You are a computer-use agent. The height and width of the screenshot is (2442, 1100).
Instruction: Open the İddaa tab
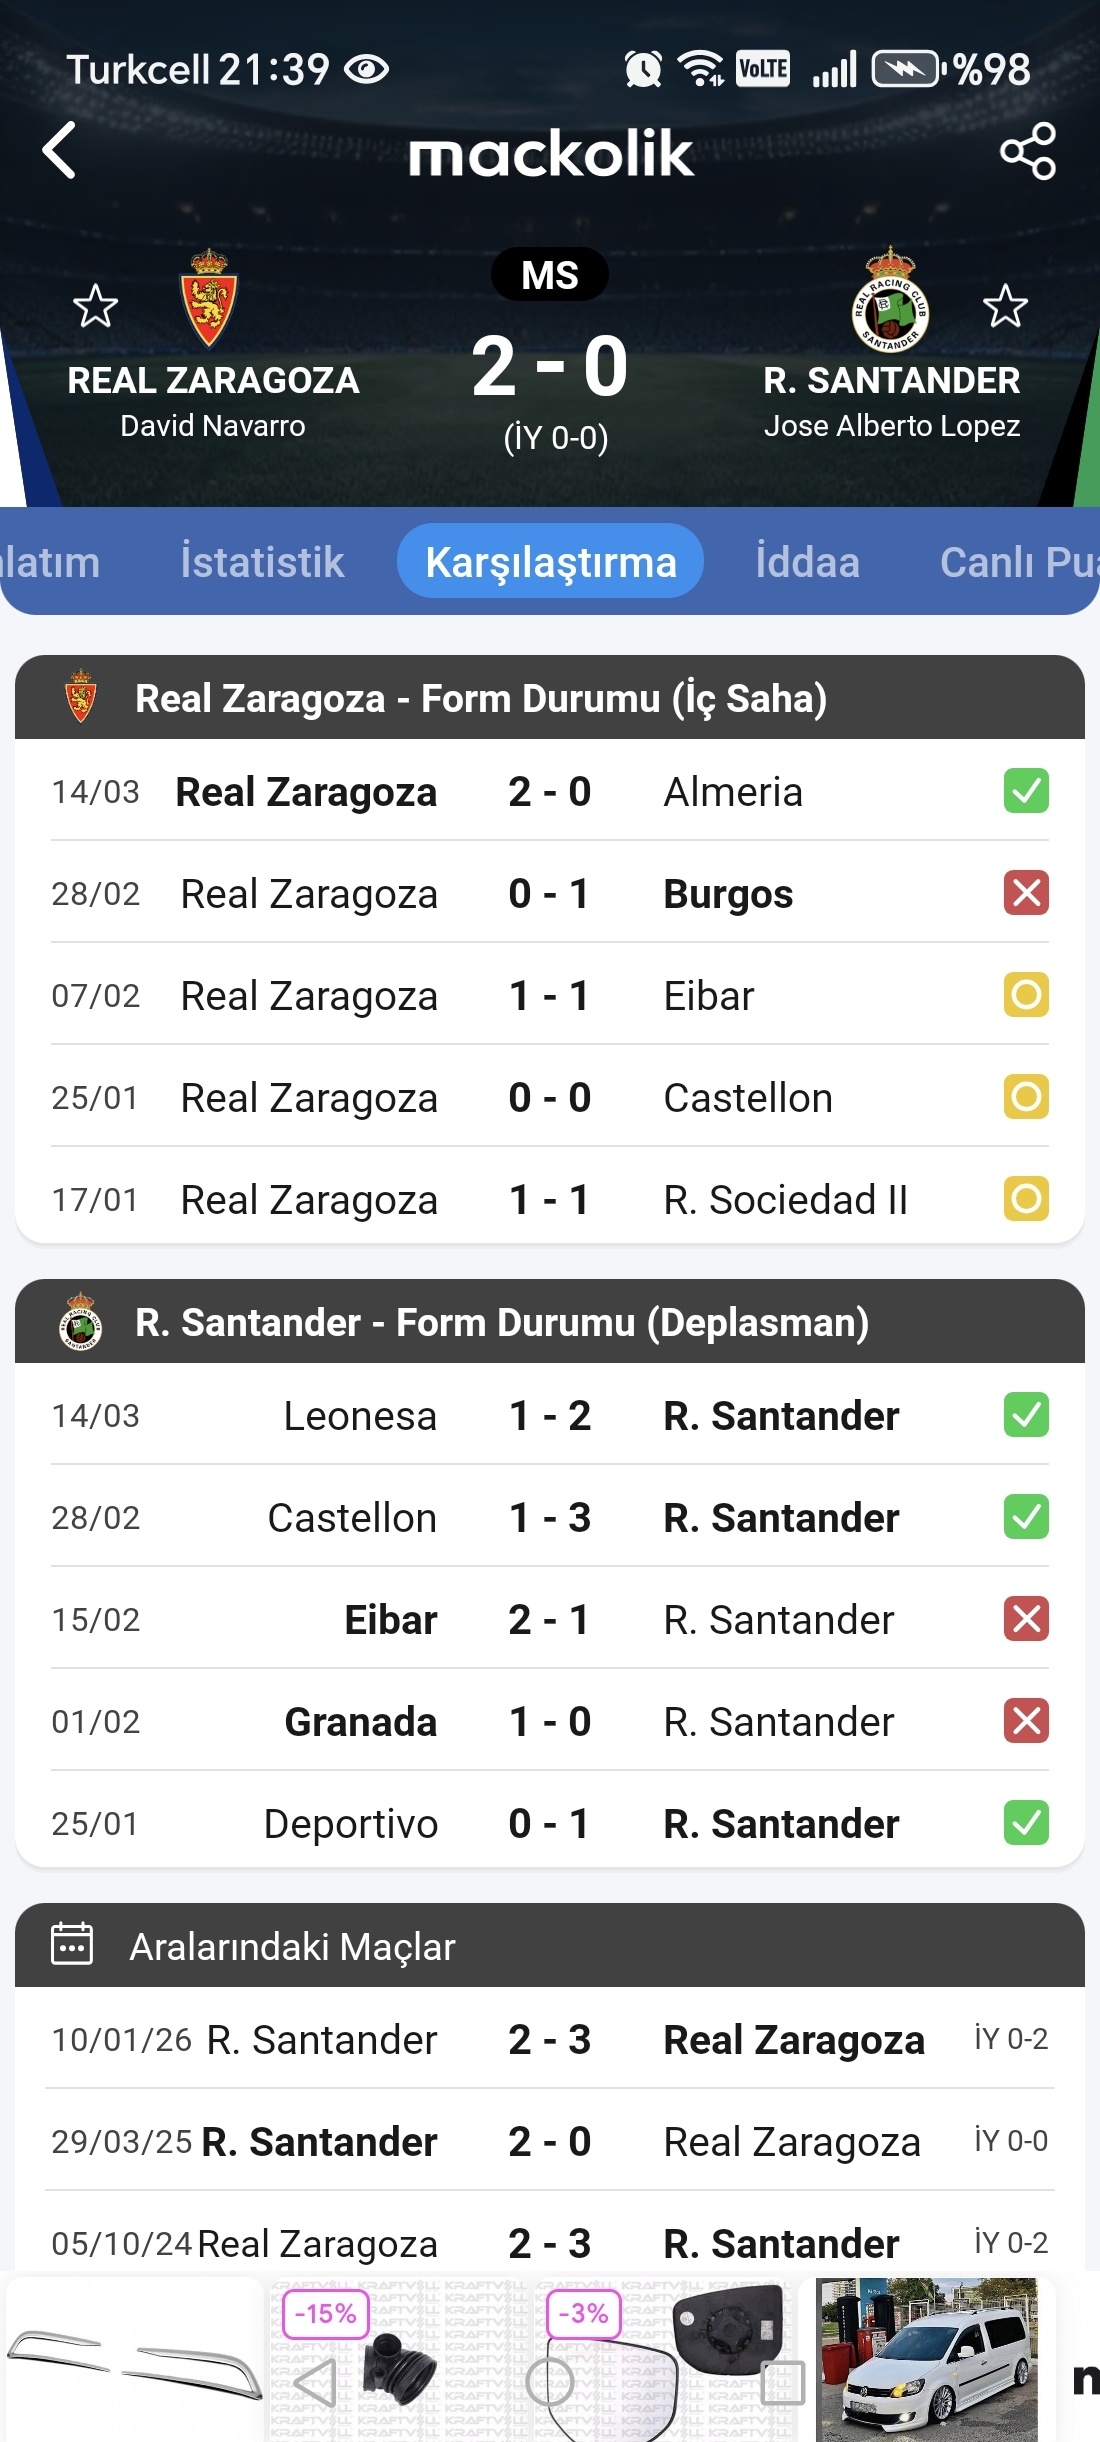tap(807, 562)
